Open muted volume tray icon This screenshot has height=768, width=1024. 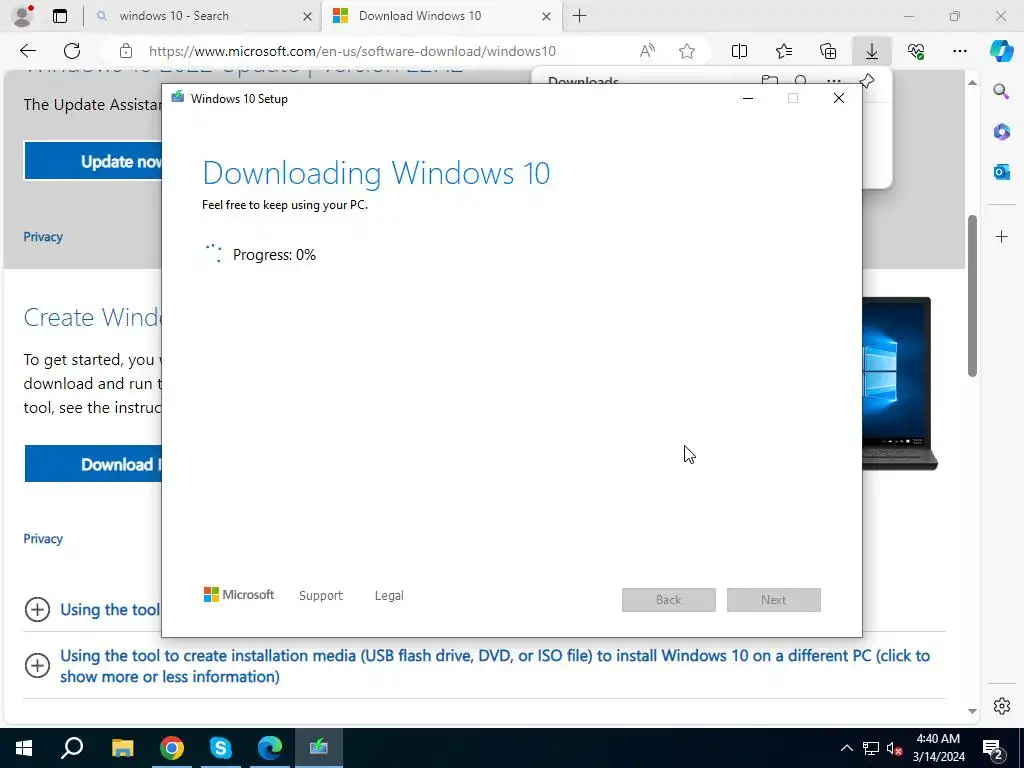[895, 748]
